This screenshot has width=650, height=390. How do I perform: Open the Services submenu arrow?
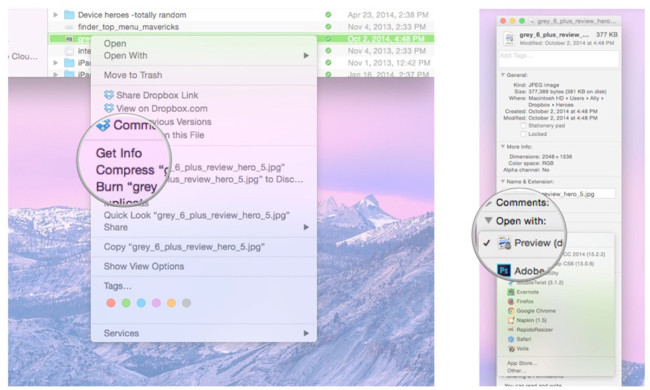point(306,333)
